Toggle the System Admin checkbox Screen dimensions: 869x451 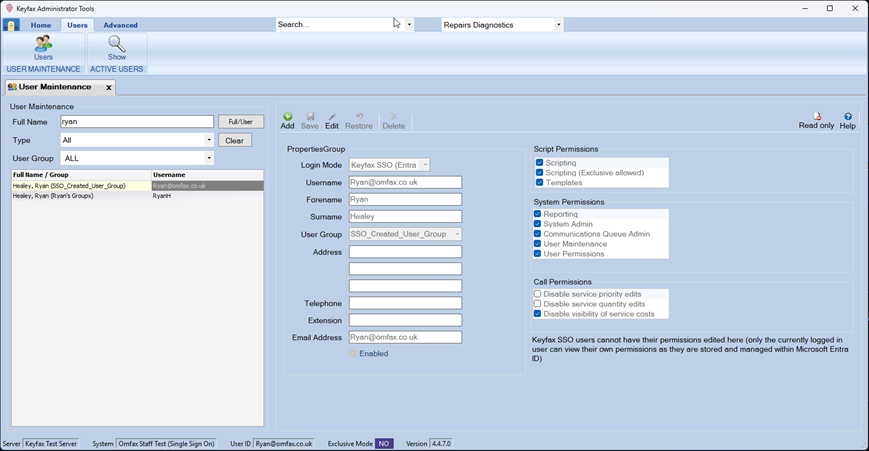[538, 224]
